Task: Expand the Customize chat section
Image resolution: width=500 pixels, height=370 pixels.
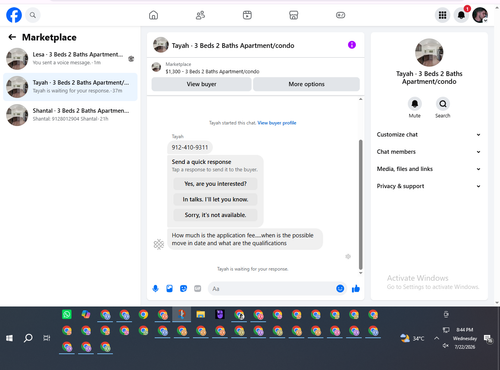Action: click(429, 135)
